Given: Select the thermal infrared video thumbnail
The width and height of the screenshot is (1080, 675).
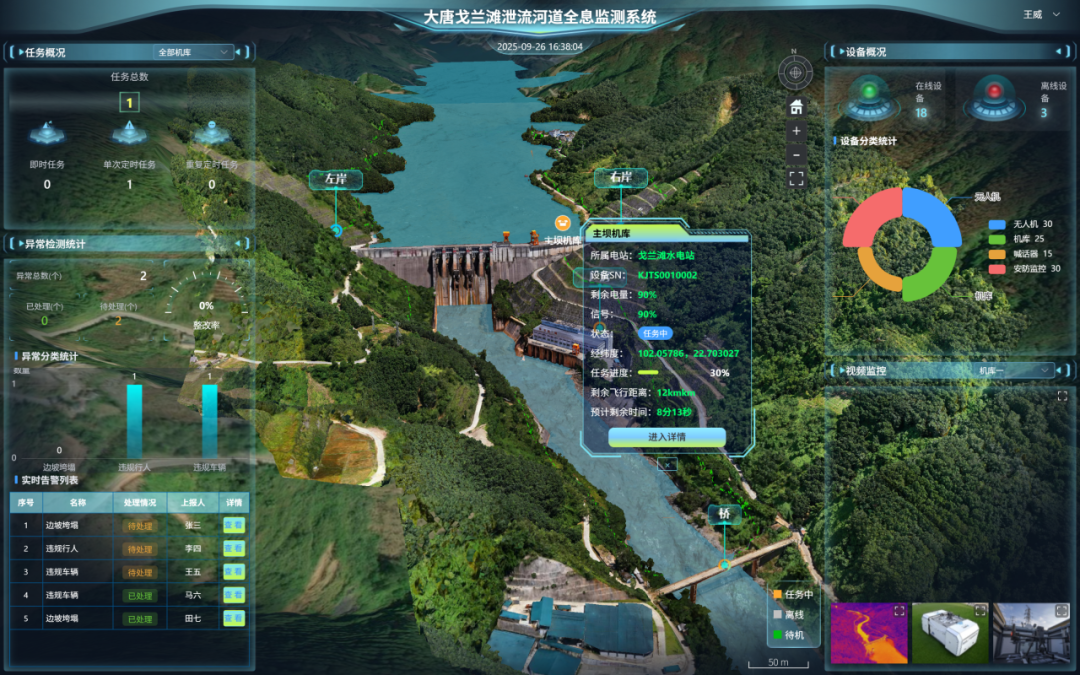Looking at the screenshot, I should pos(869,633).
